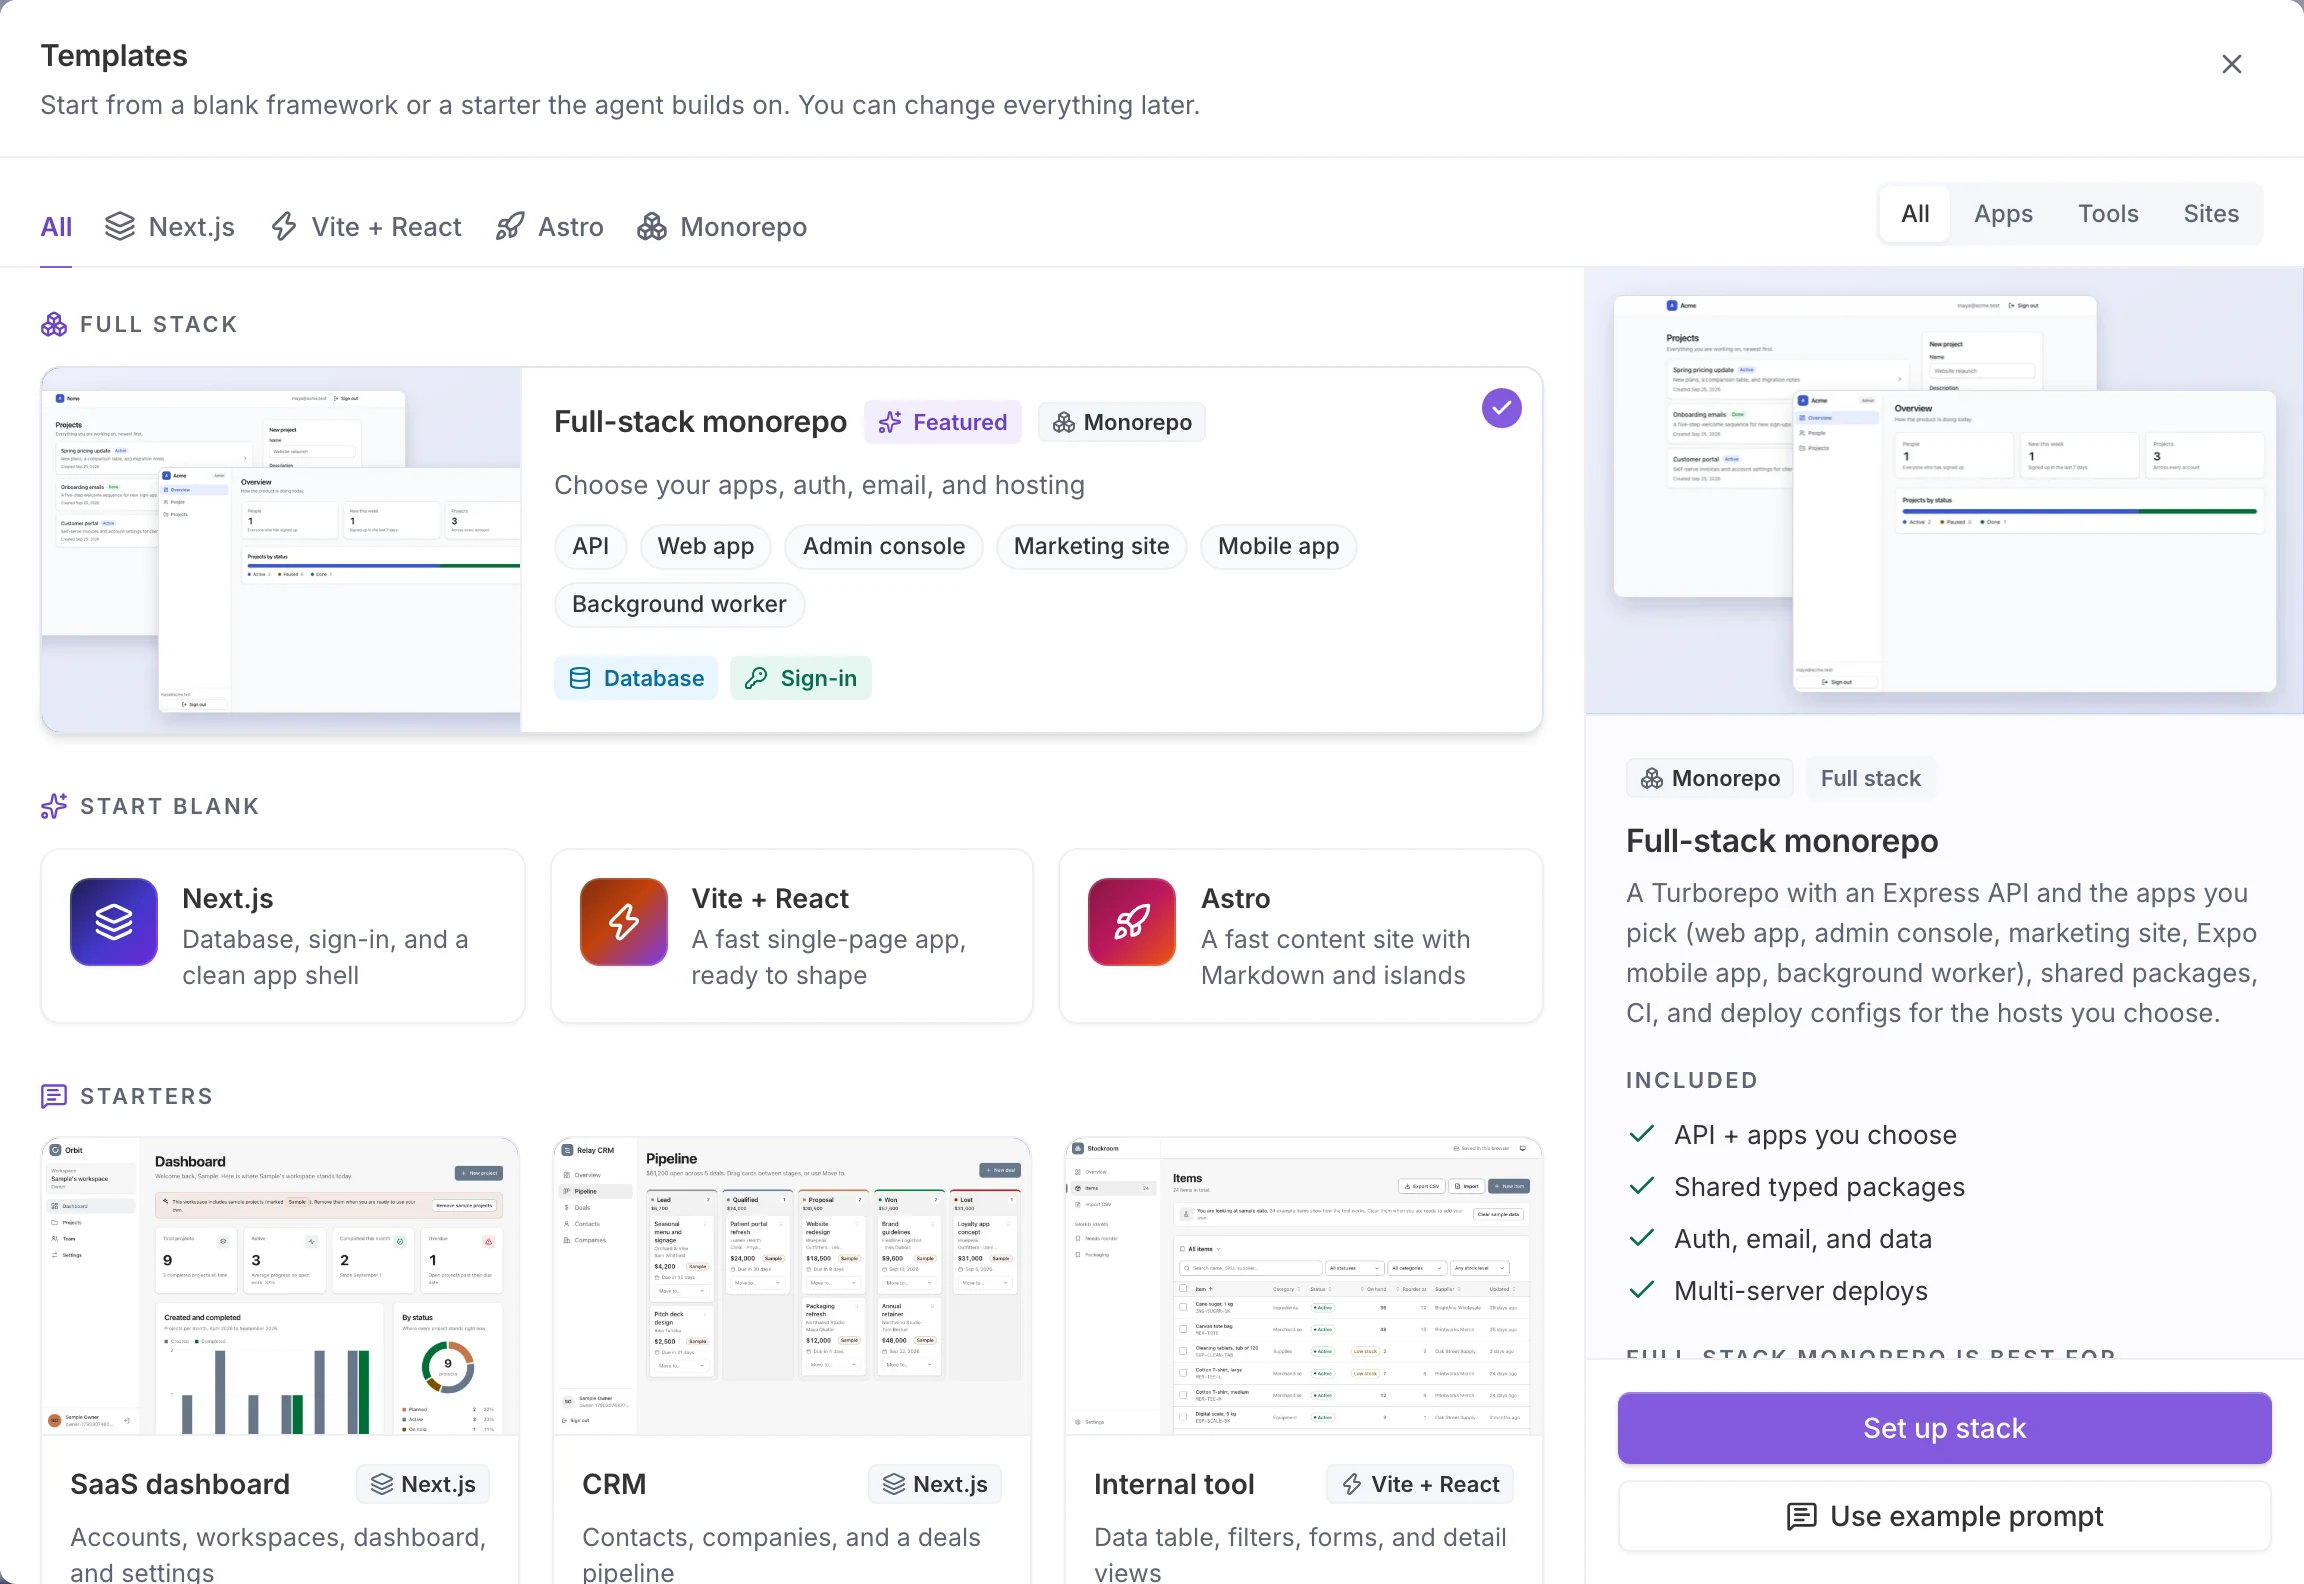Click the Start Blank sparkle icon
This screenshot has width=2304, height=1584.
[x=54, y=806]
